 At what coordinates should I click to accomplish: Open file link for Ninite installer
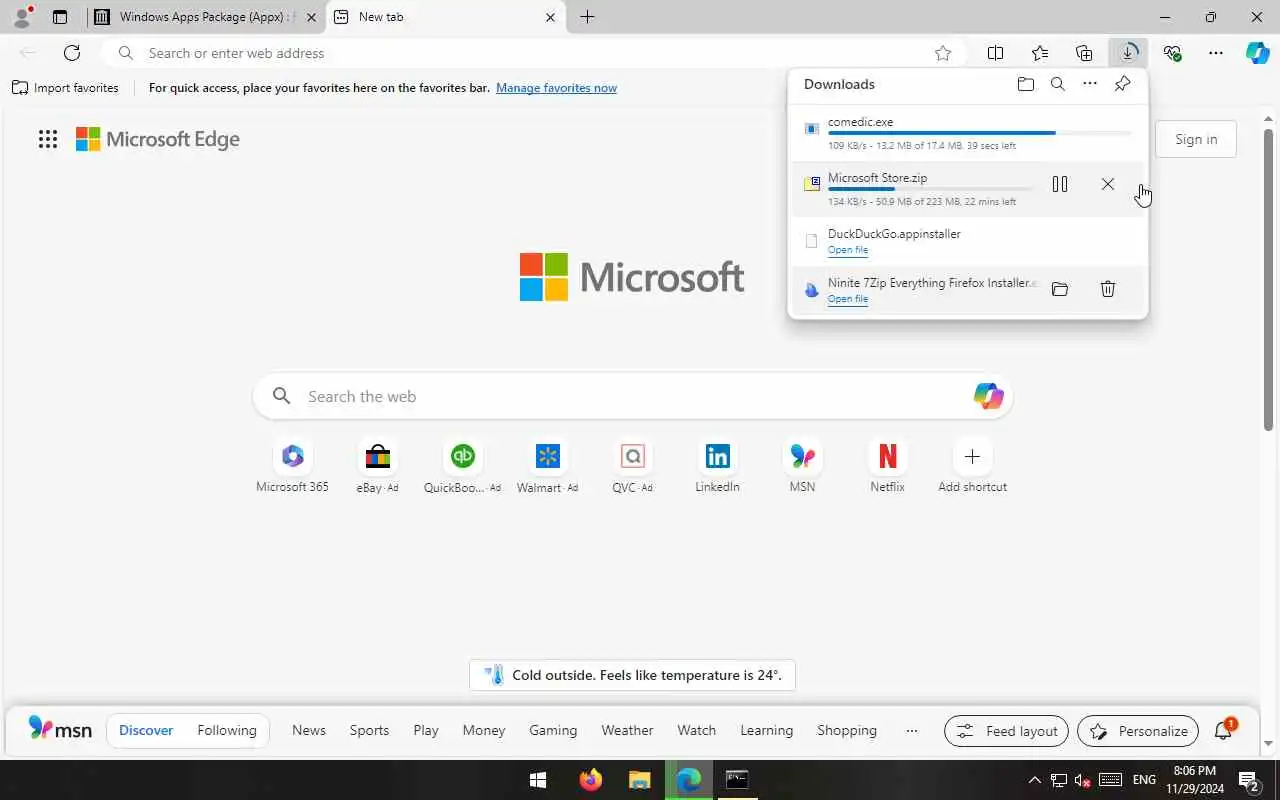pos(848,299)
